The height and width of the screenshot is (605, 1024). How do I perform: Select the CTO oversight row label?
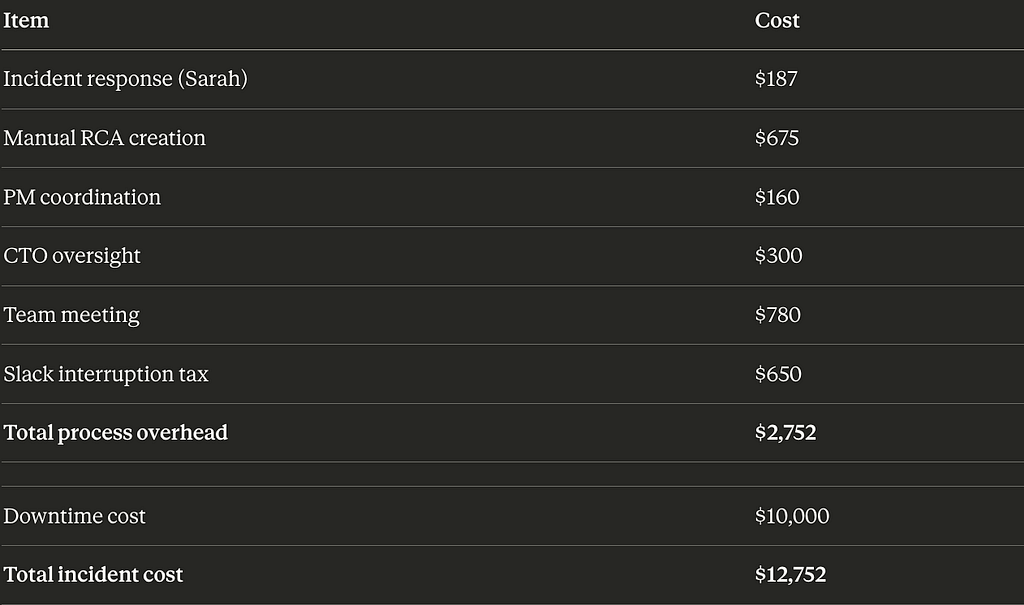point(72,256)
